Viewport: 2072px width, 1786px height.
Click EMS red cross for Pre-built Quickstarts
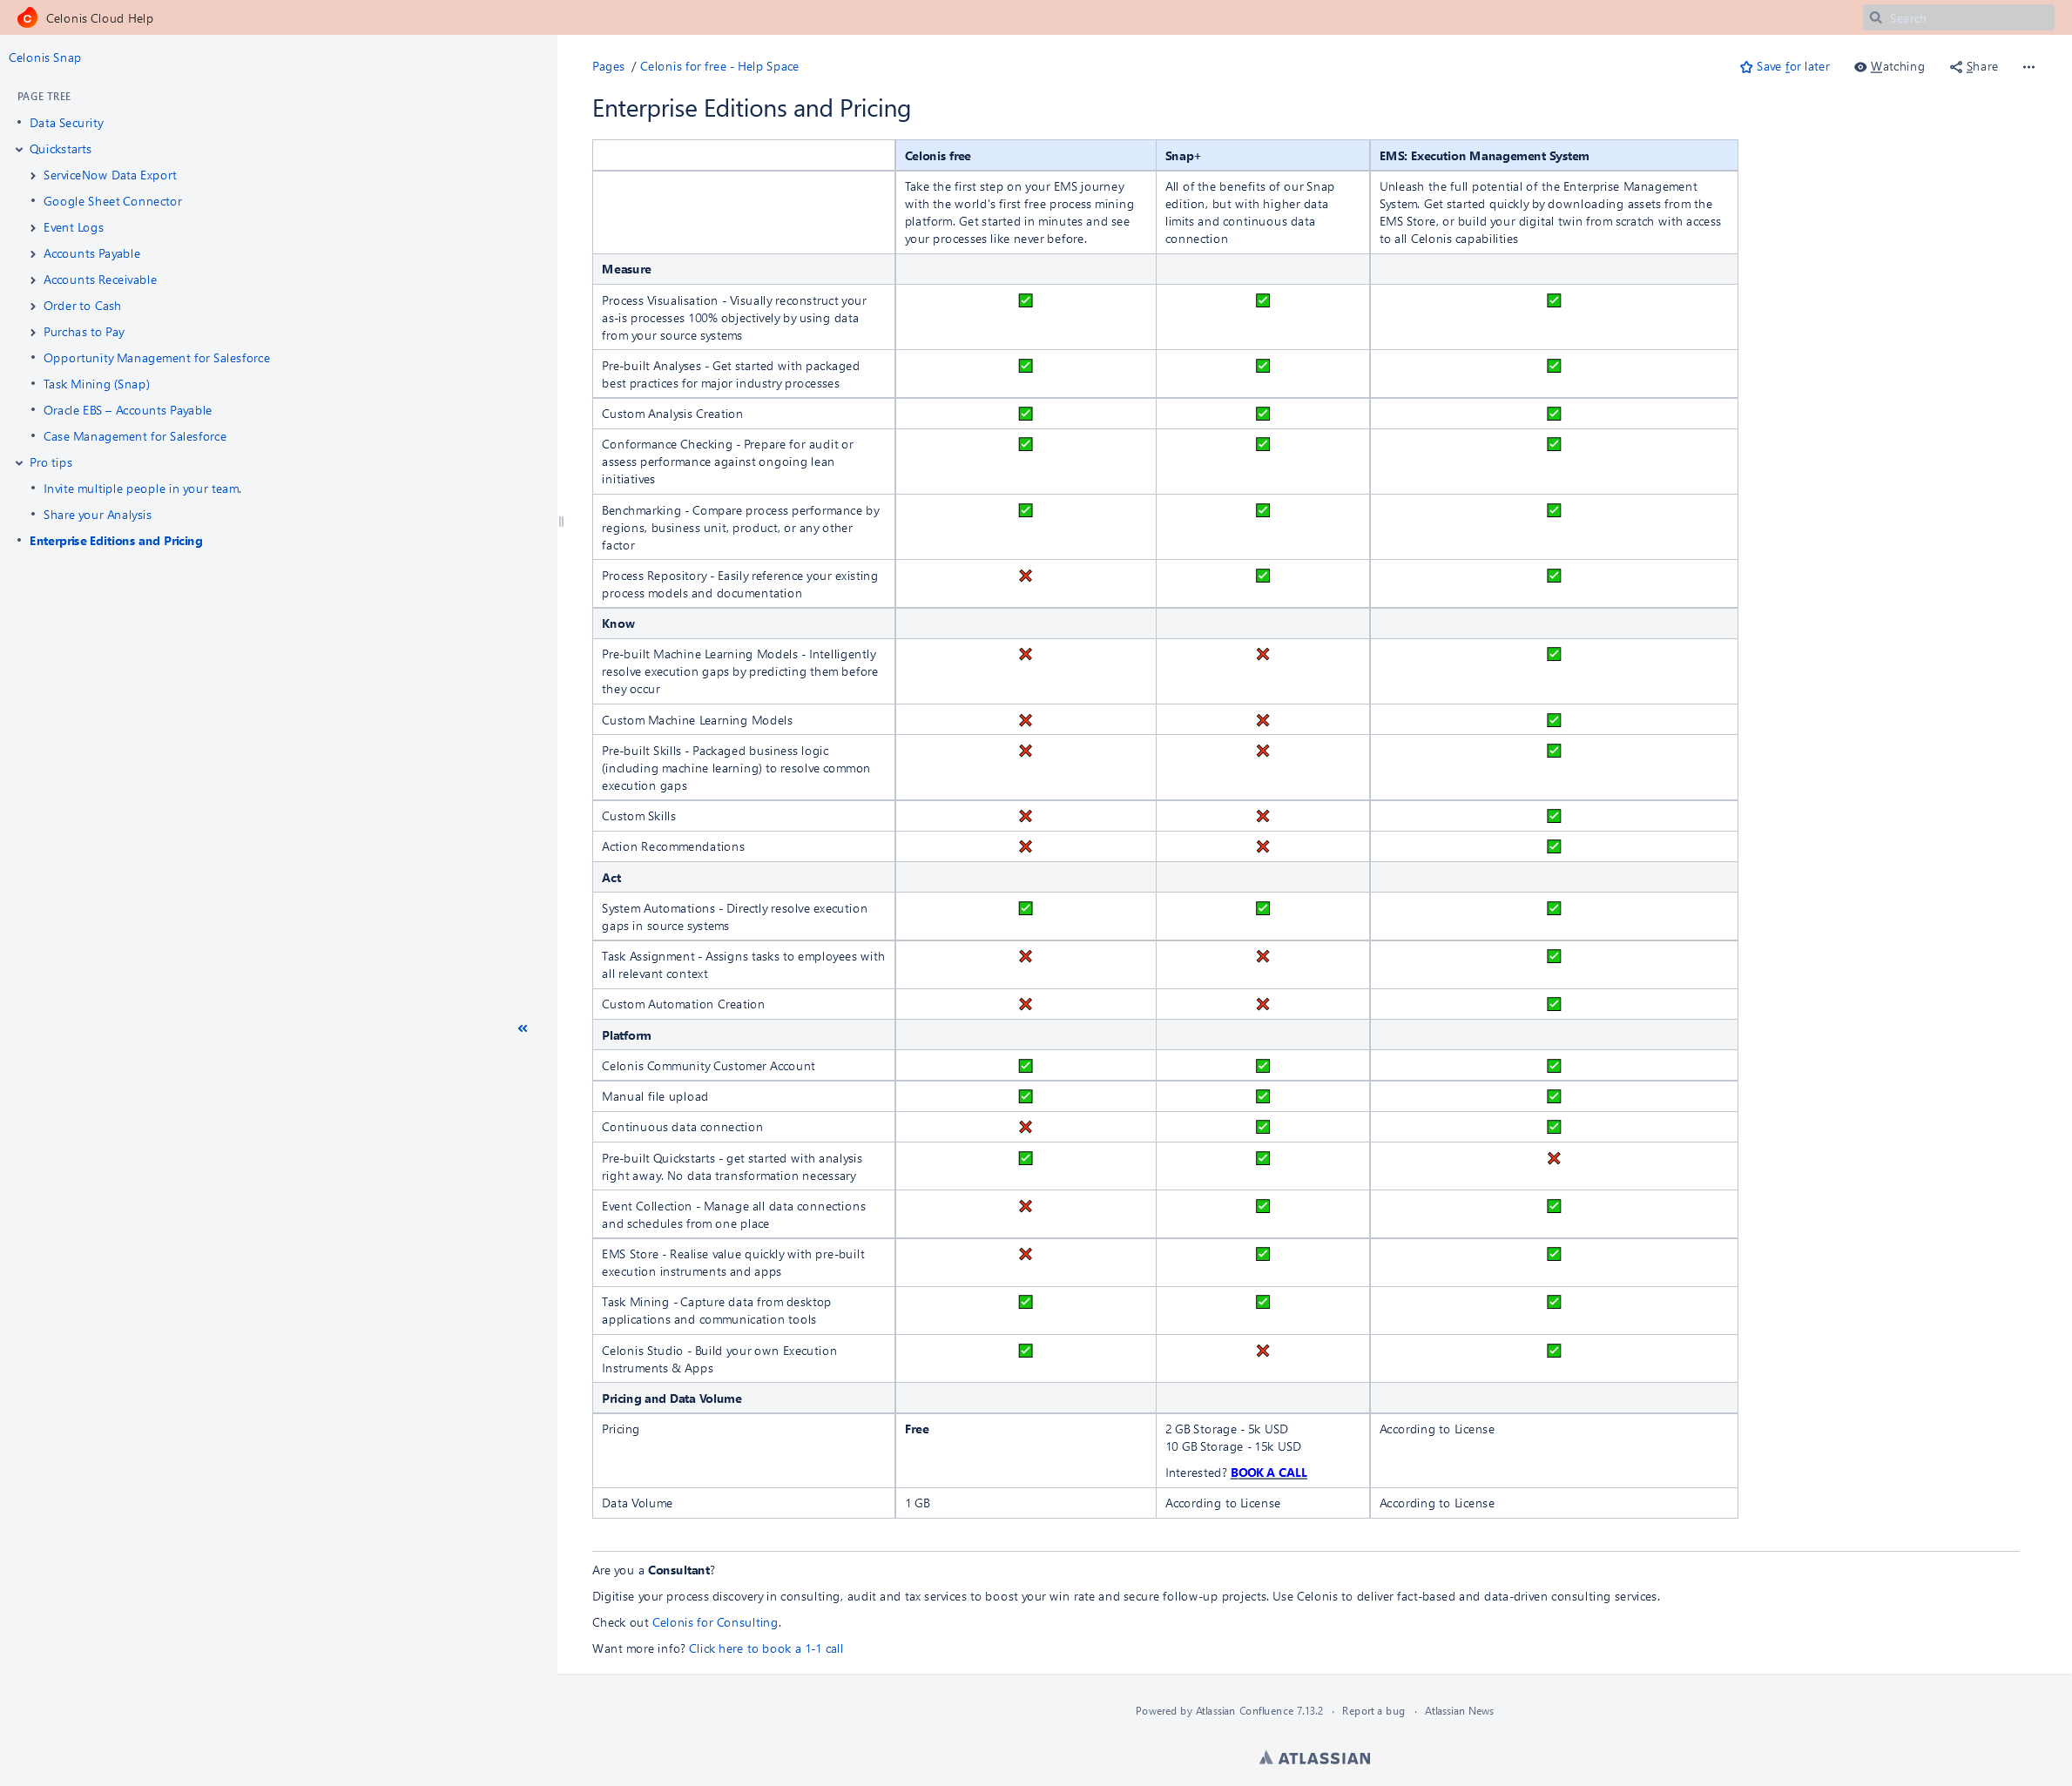click(x=1553, y=1158)
